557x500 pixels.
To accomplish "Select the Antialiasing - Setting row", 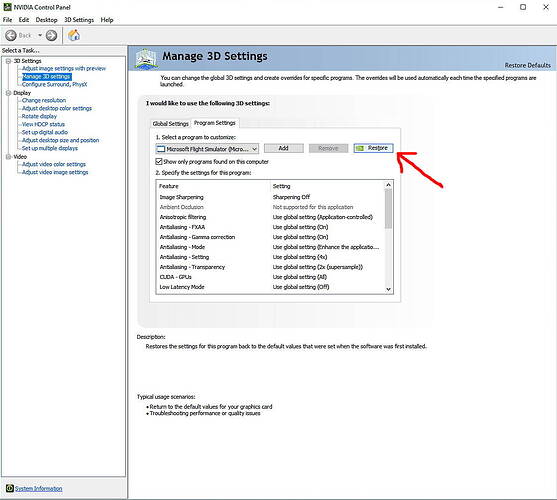I will point(270,257).
